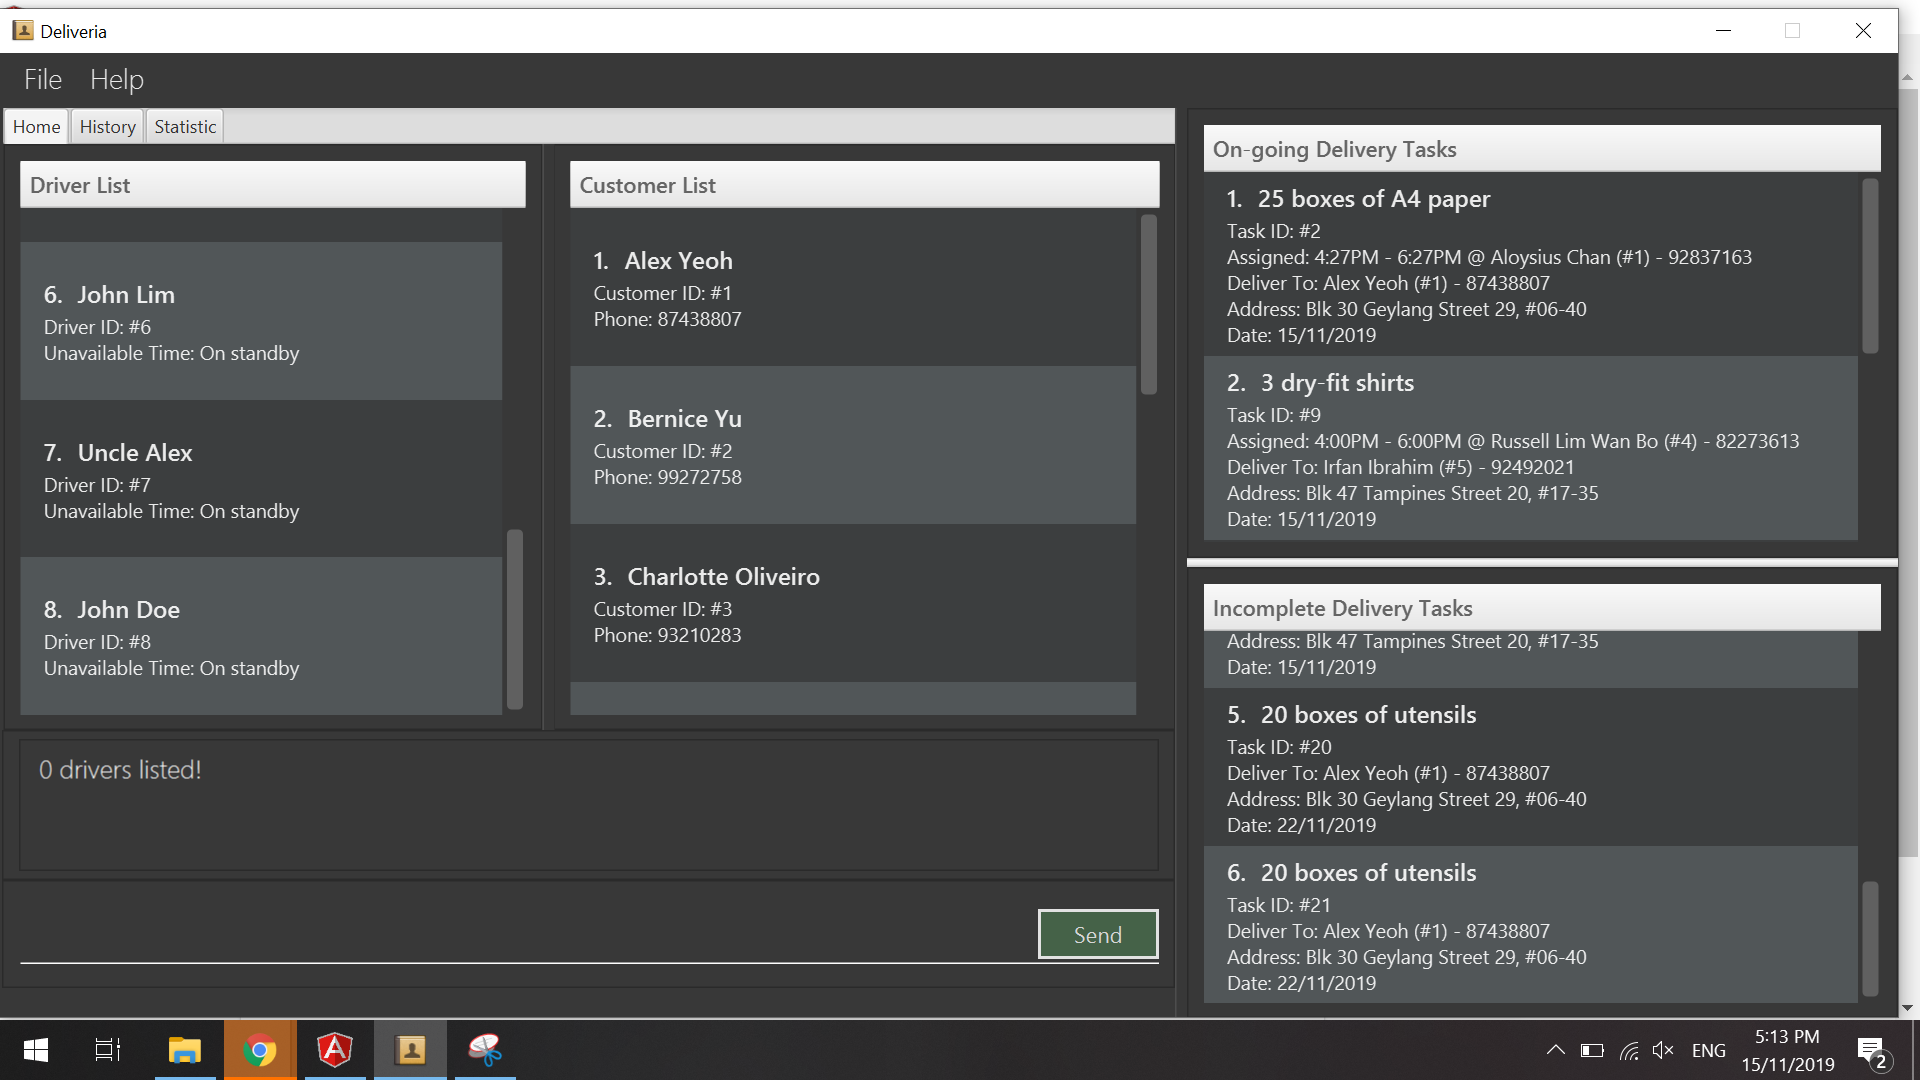Open the Help menu

tap(117, 80)
